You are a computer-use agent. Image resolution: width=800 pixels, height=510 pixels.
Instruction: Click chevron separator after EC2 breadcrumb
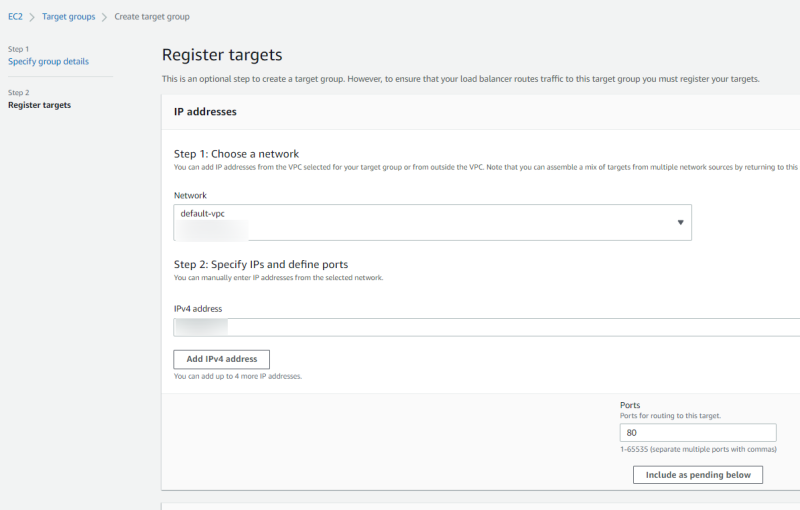click(32, 17)
